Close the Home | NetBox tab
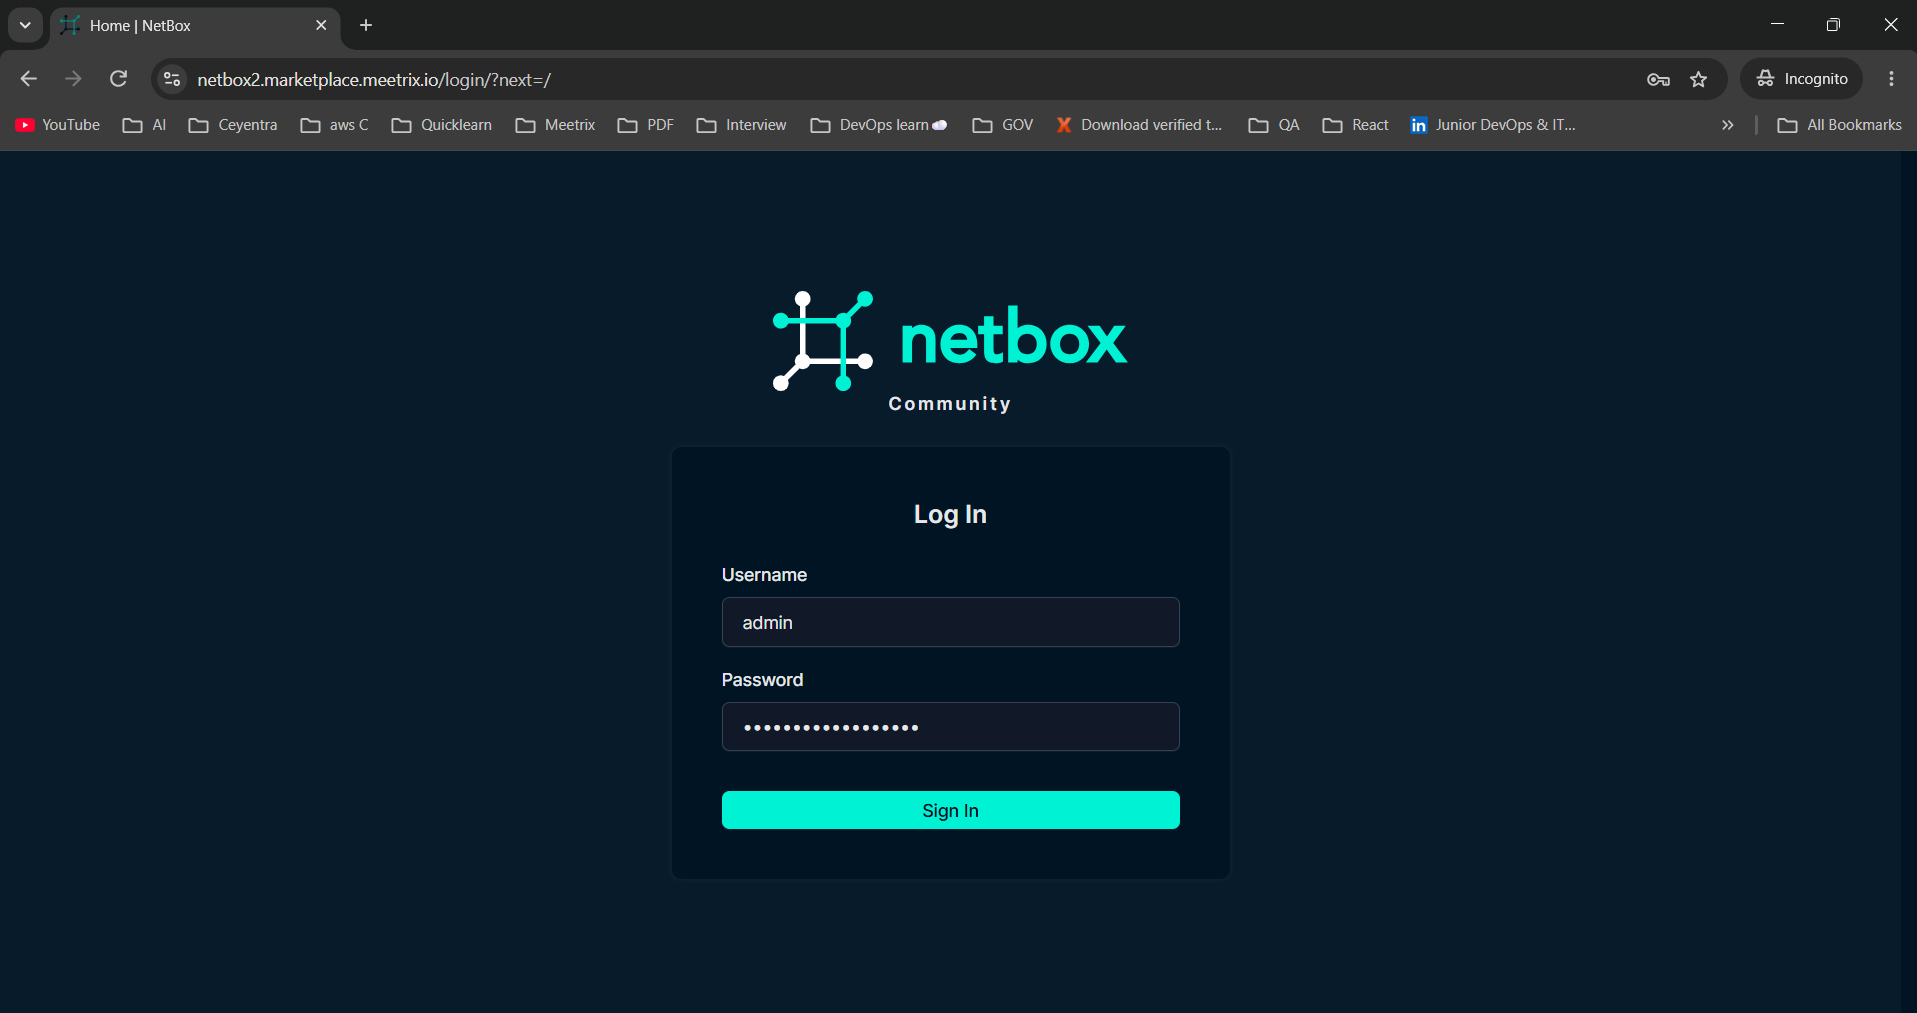This screenshot has width=1917, height=1013. pos(321,25)
